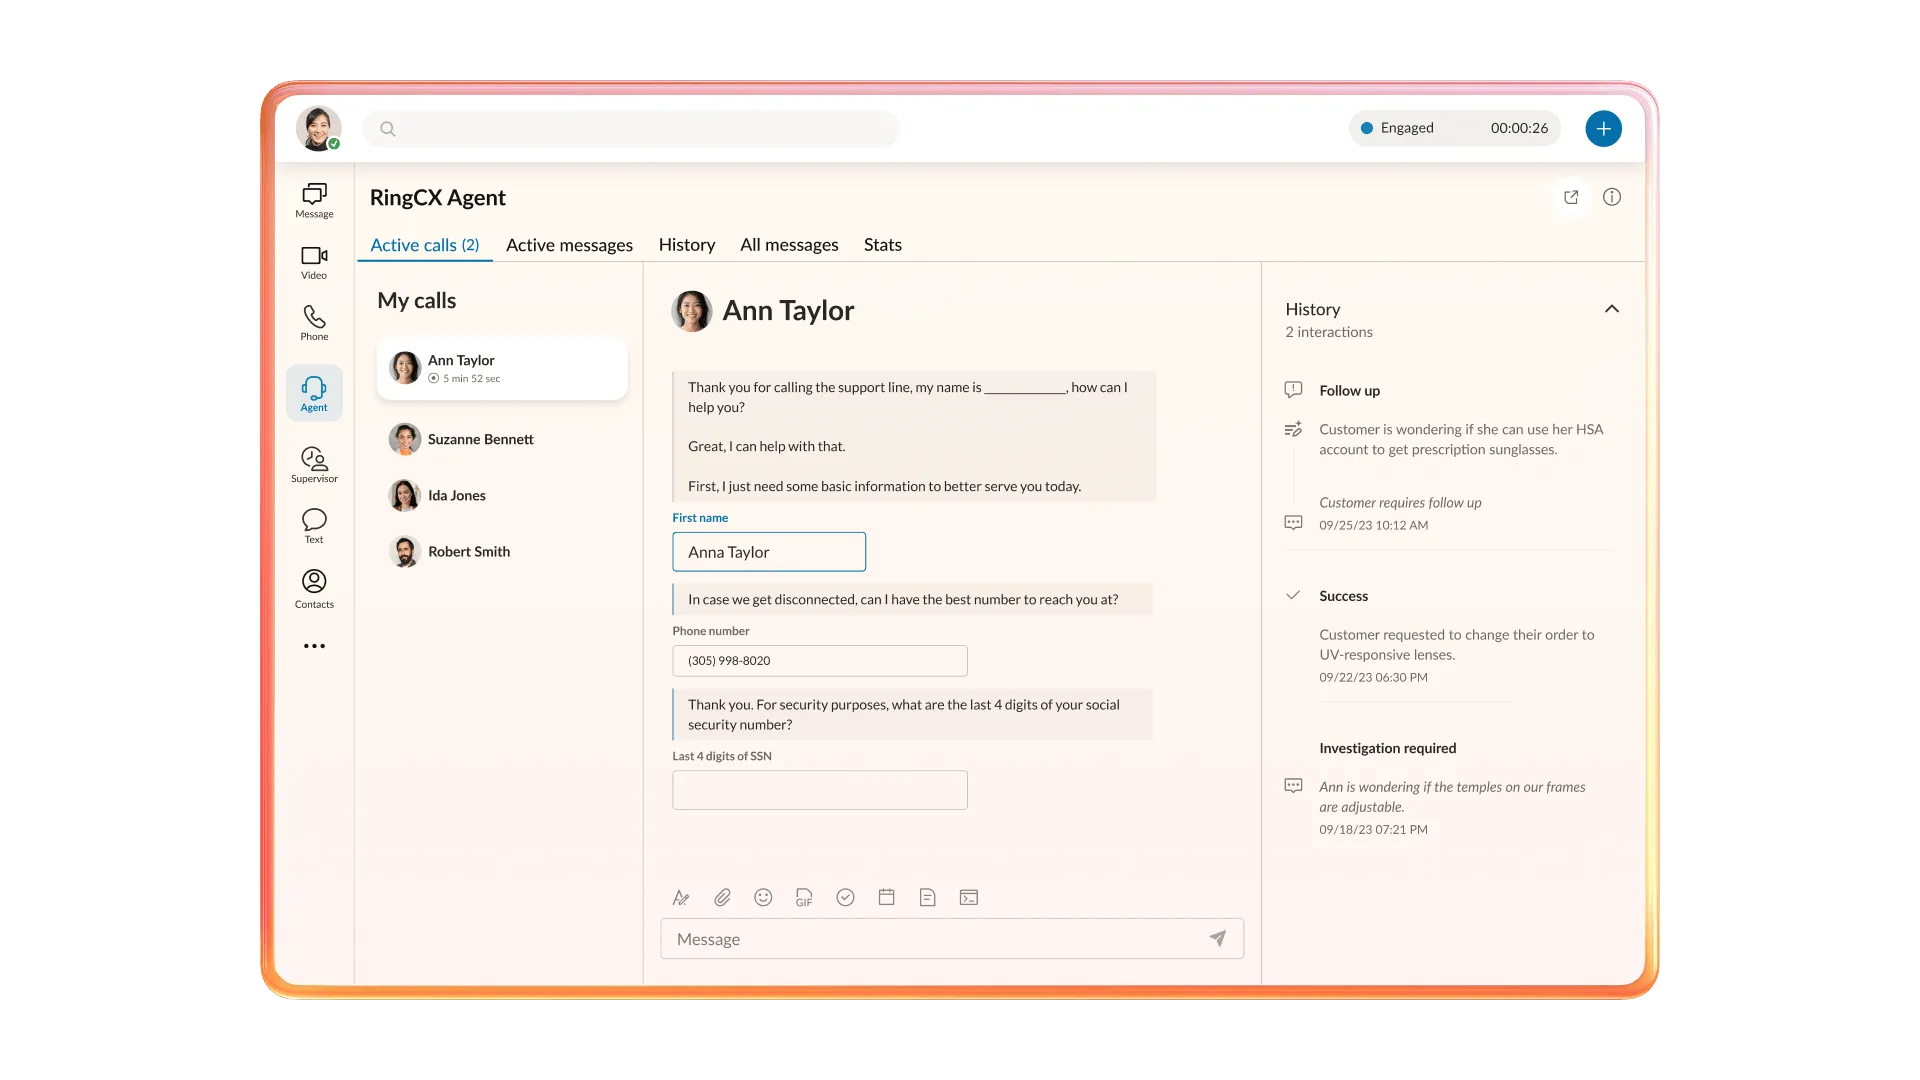Select Robert Smith's call
Image resolution: width=1920 pixels, height=1080 pixels.
(x=468, y=551)
